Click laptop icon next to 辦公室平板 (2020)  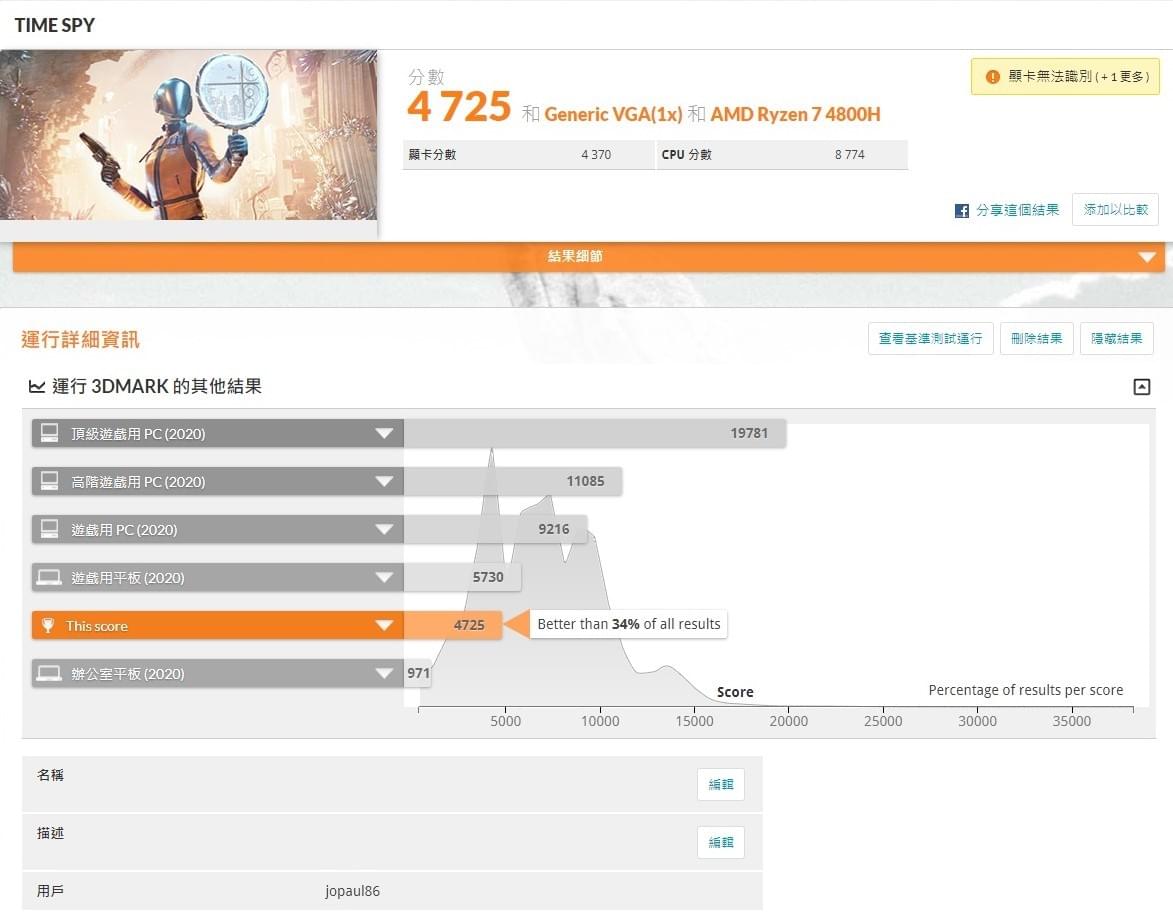(x=49, y=673)
